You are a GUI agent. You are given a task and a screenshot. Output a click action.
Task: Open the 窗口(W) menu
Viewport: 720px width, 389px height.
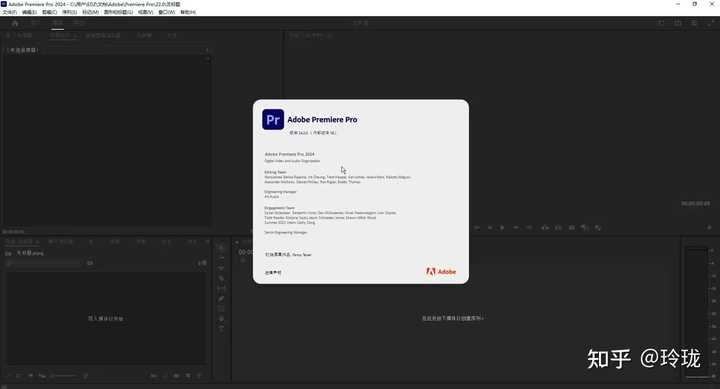tap(166, 12)
